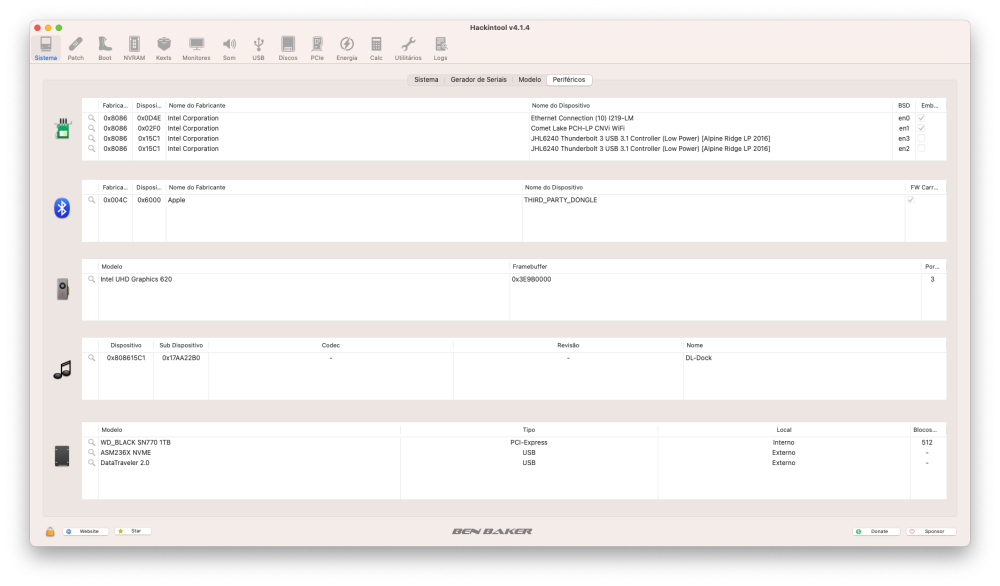Click magnifier beside DL-Dock audio row
The image size is (1000, 586).
91,358
